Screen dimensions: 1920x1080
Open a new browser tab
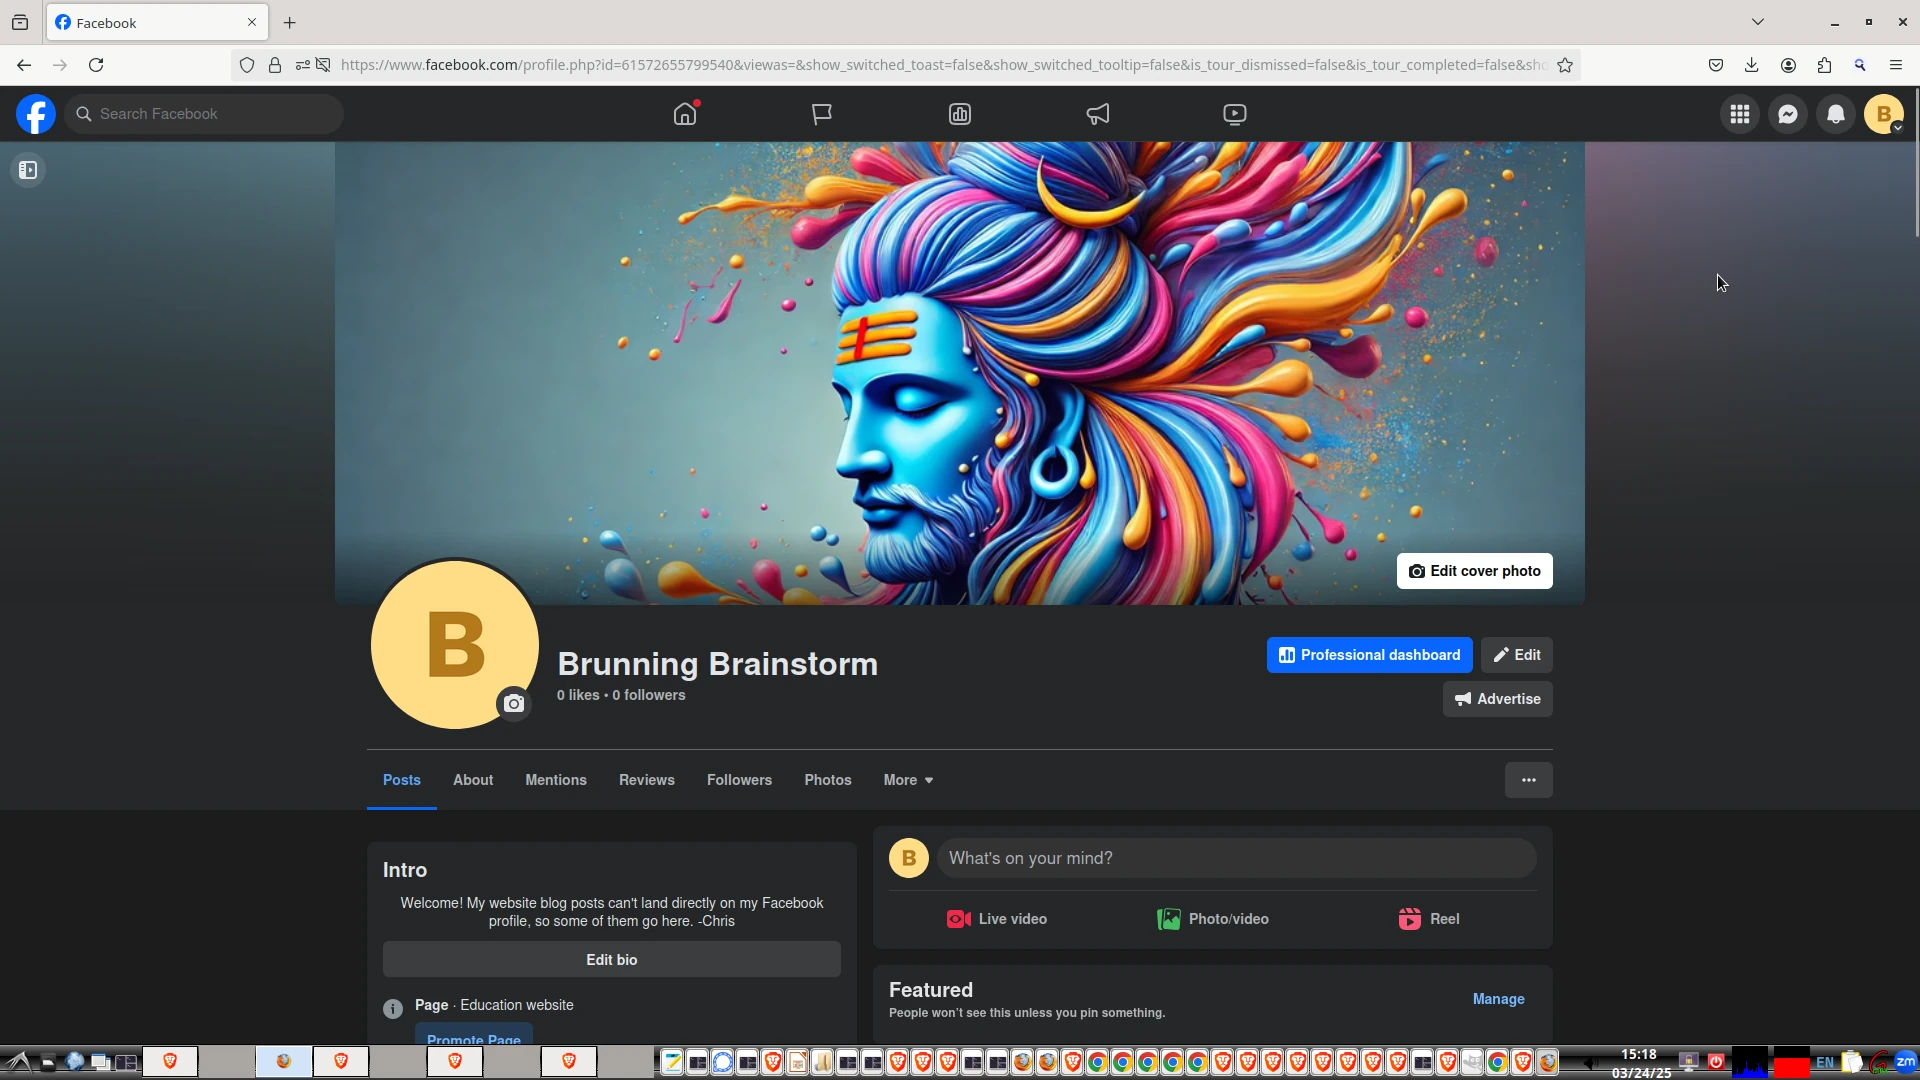click(x=290, y=22)
